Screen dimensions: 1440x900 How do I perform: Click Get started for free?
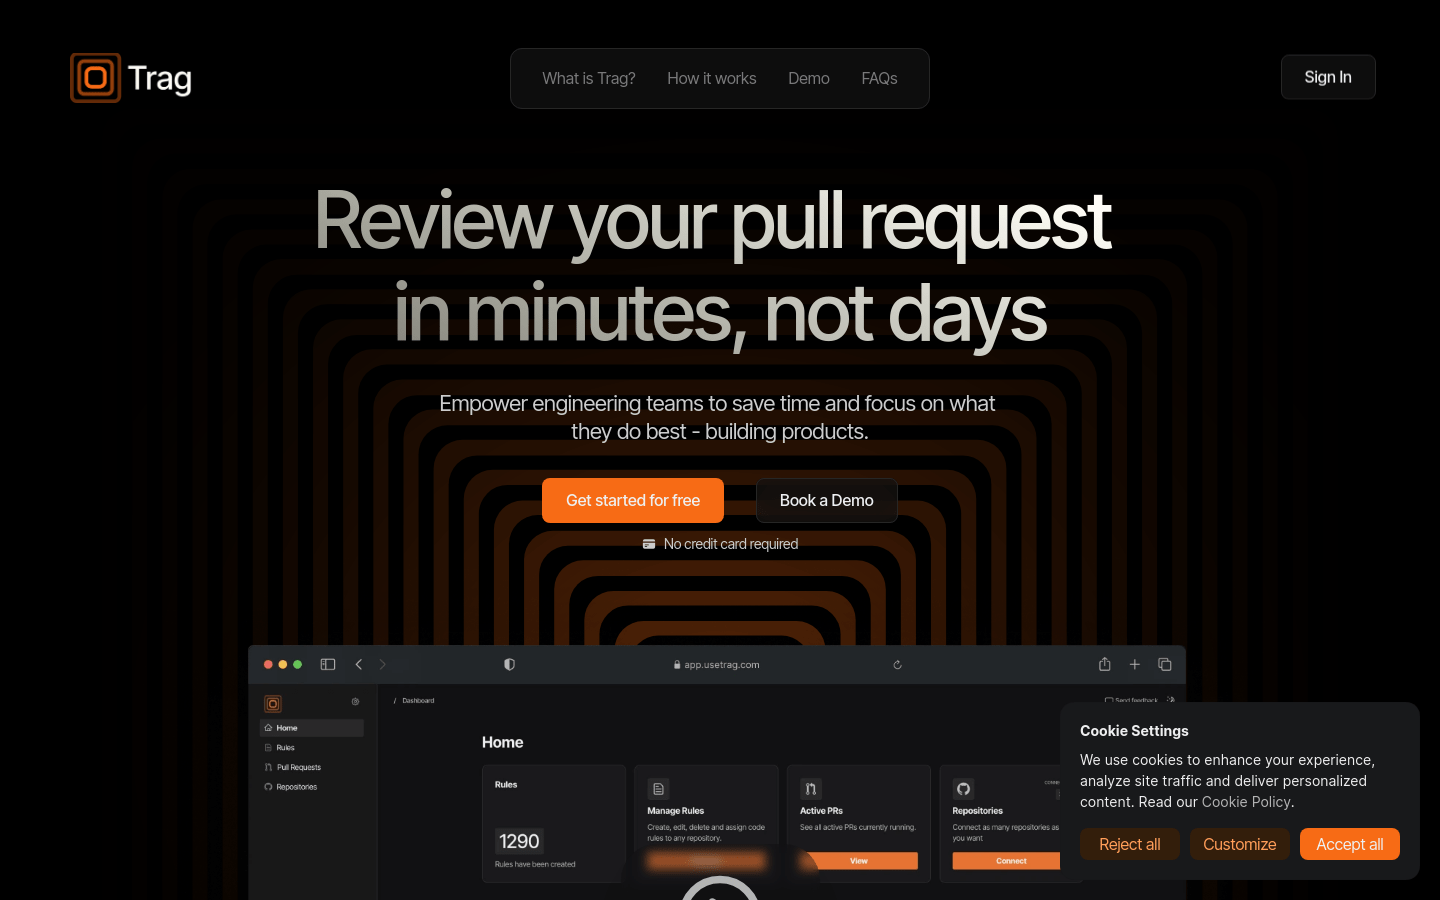[633, 500]
